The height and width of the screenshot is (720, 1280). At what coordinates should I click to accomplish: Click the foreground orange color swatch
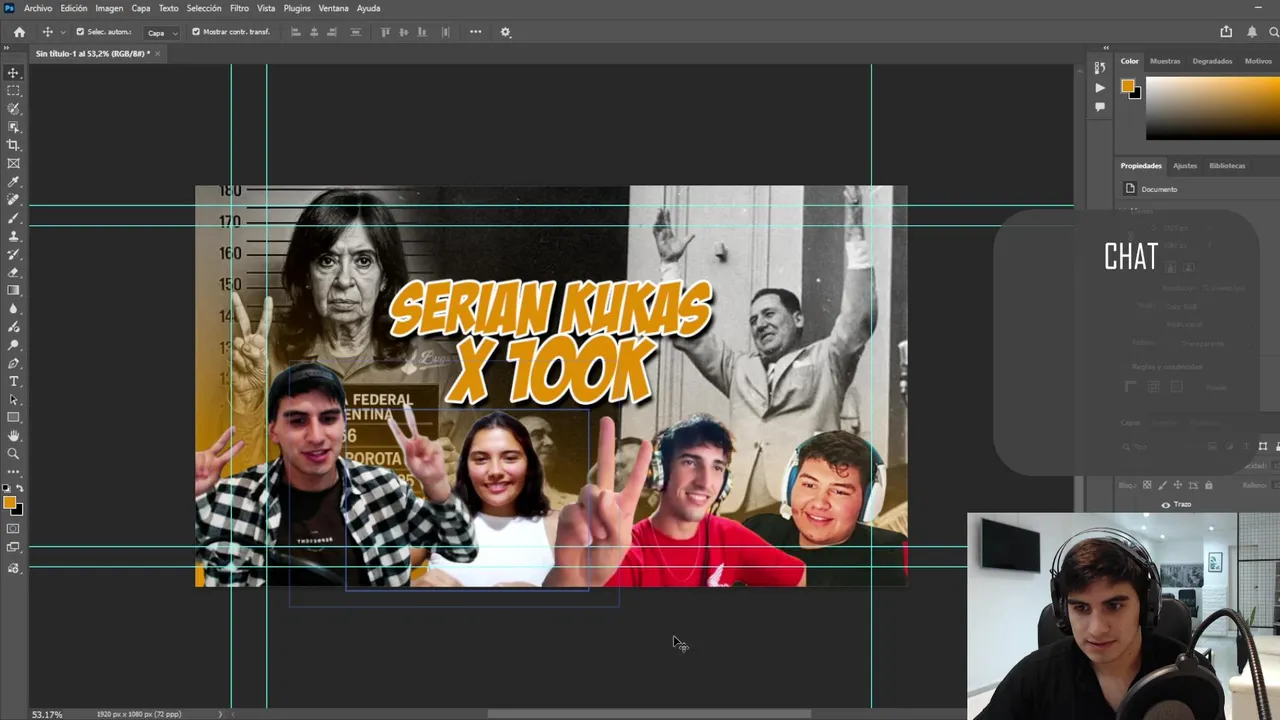coord(8,503)
